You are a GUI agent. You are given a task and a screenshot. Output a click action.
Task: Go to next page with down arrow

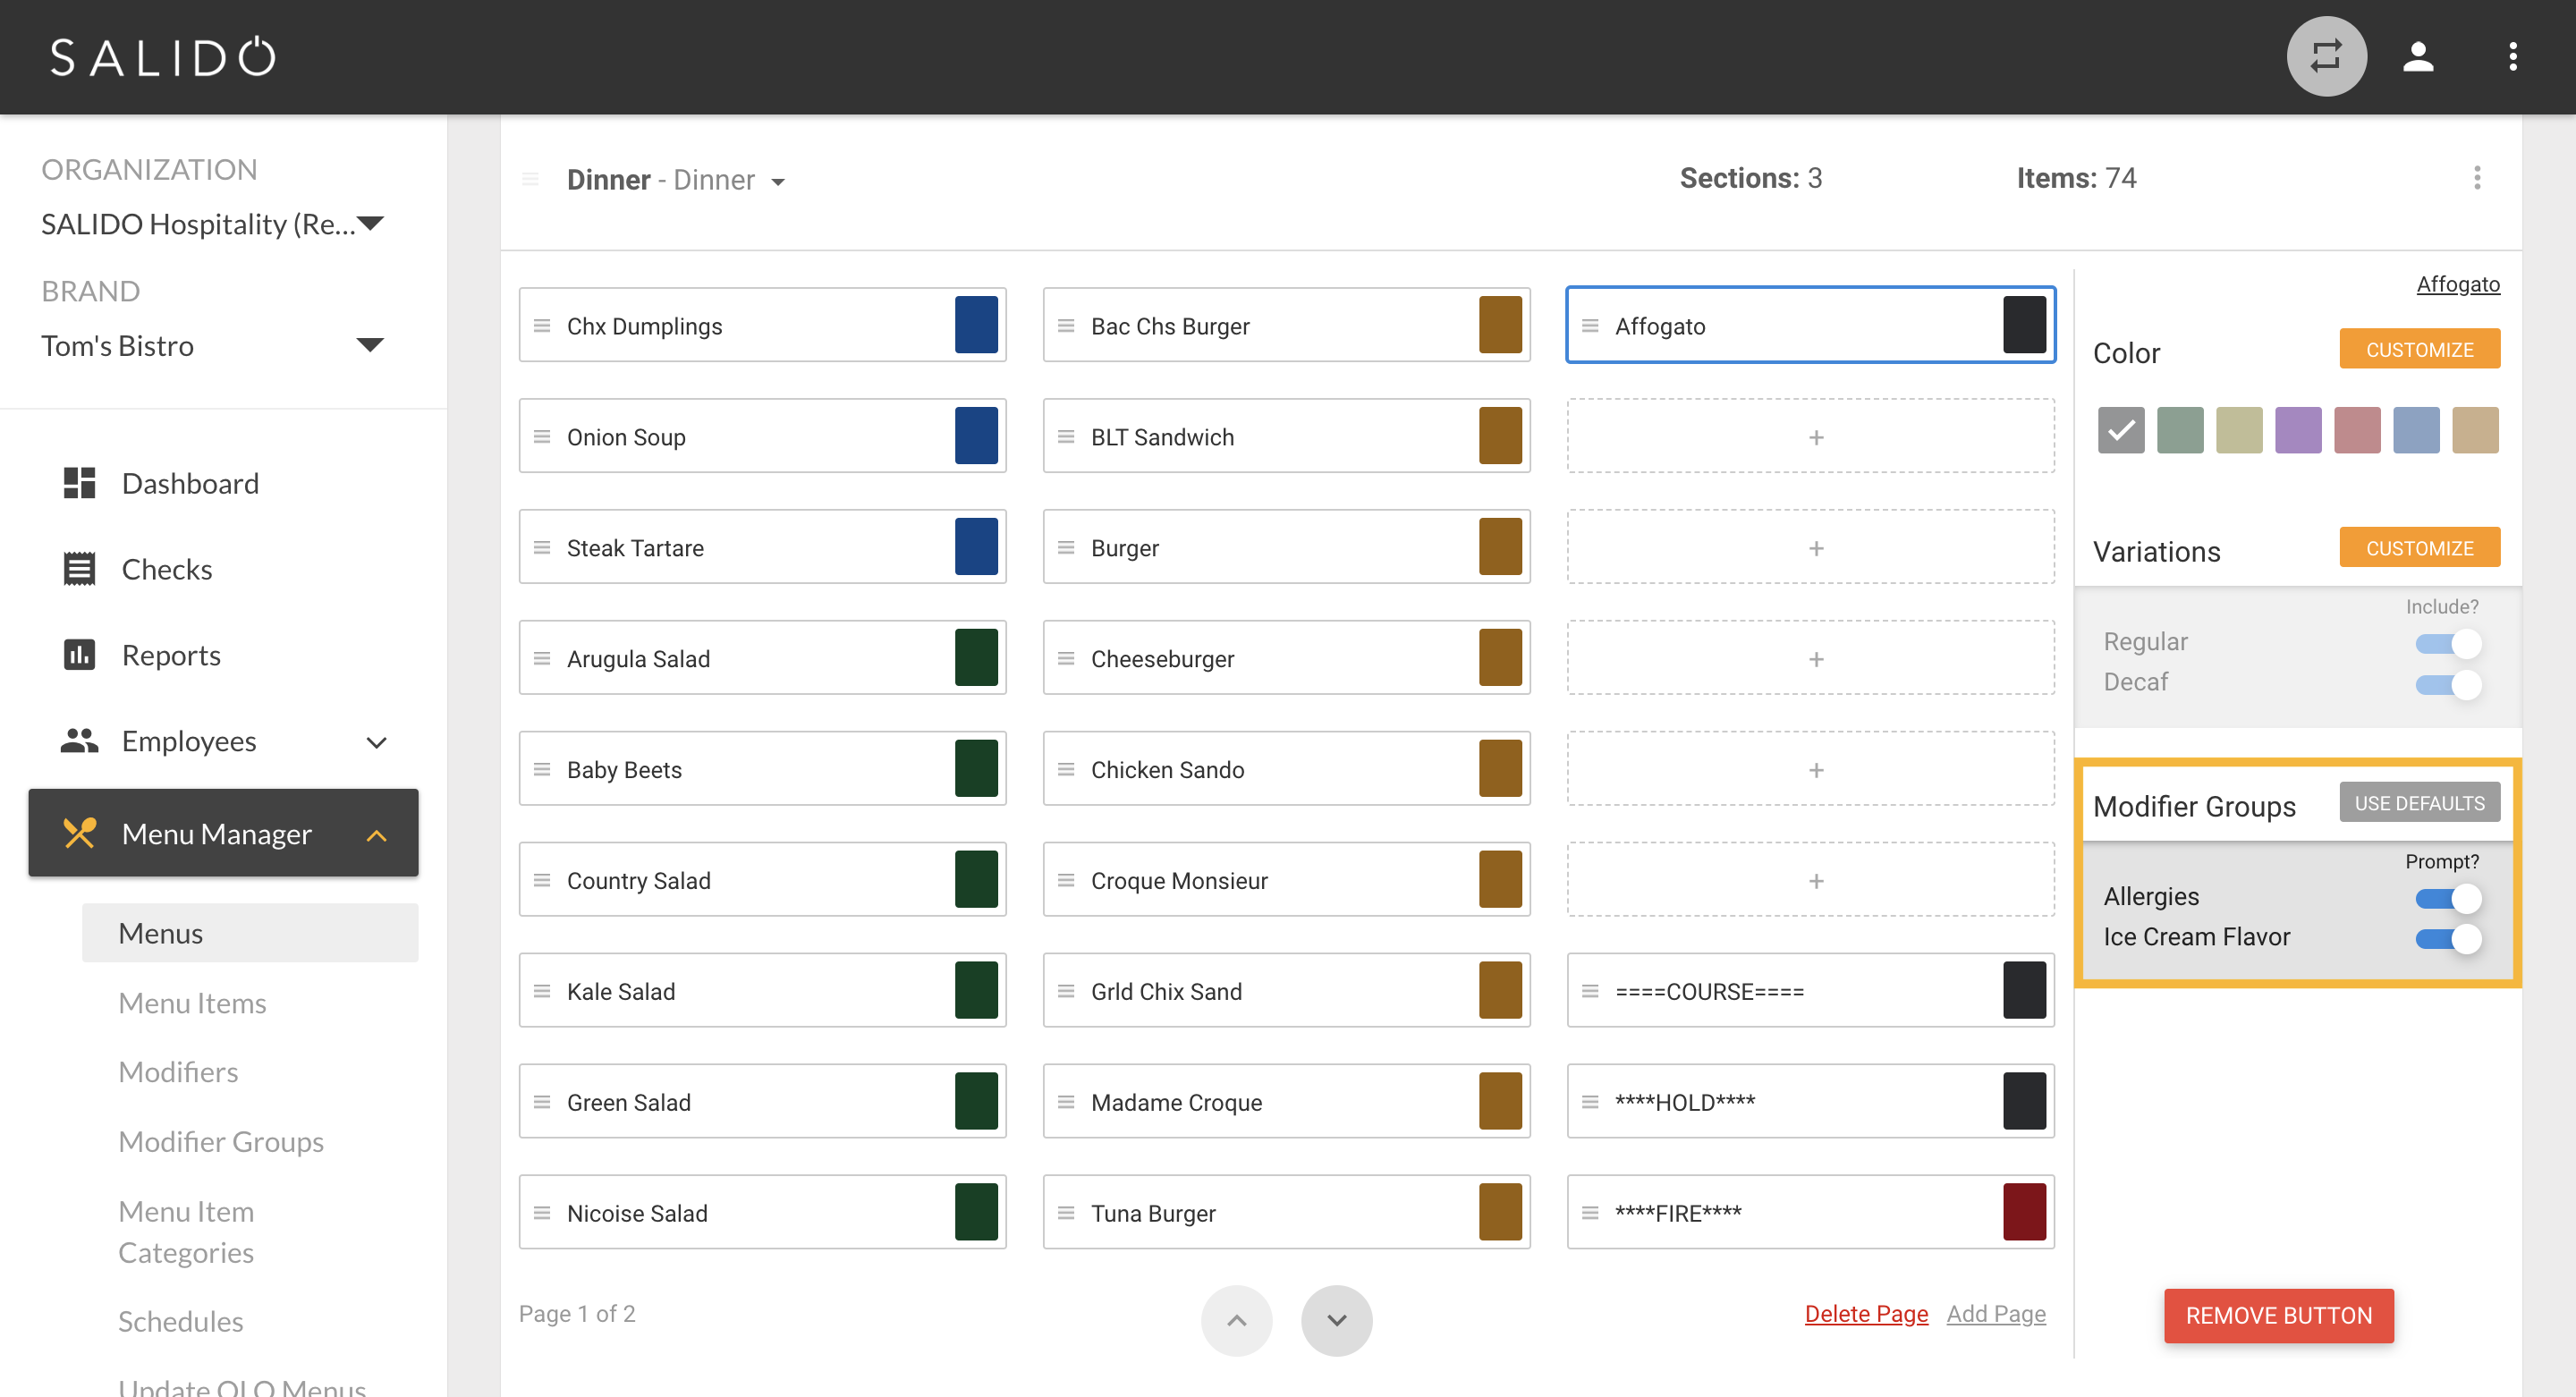[x=1336, y=1320]
